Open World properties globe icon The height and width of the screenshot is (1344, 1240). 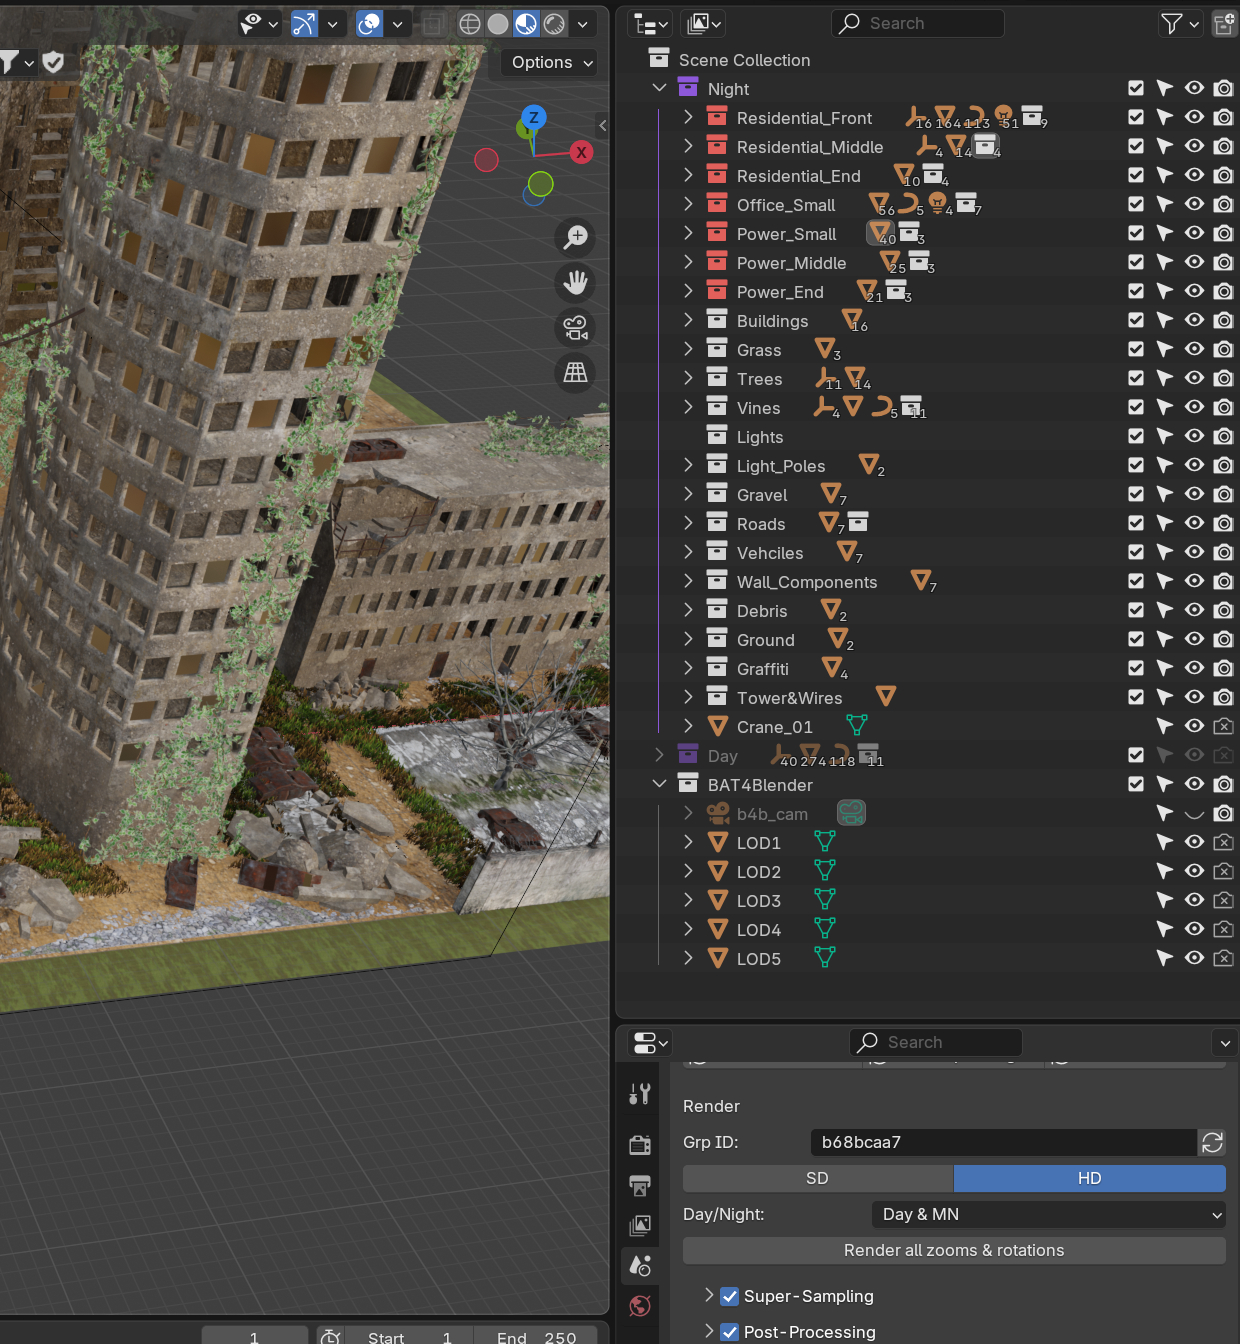click(640, 1305)
